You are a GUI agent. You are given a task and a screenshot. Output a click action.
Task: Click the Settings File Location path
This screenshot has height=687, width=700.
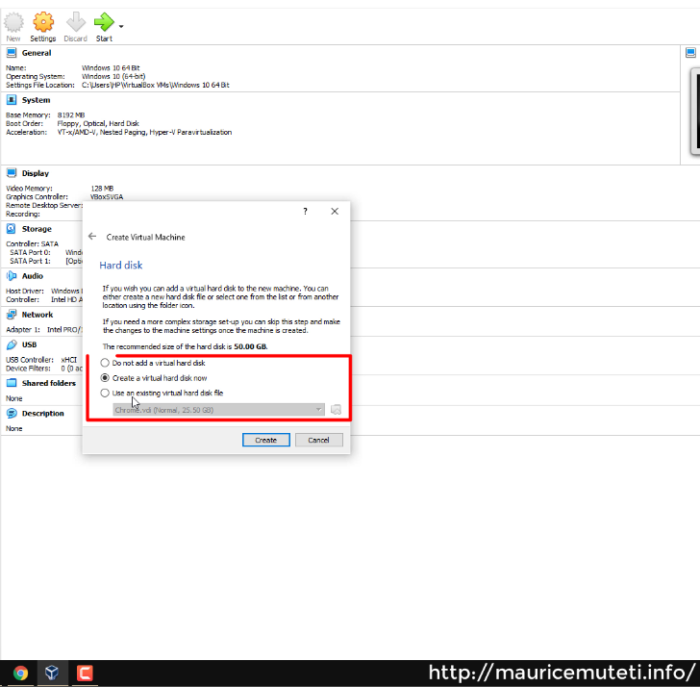155,85
